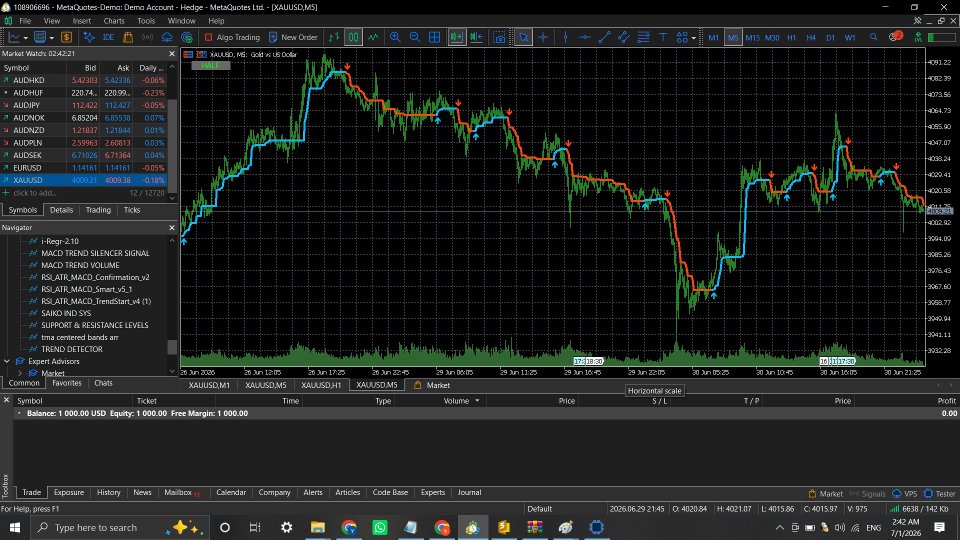Open the Signals icon in toolbar
960x540 pixels.
[147, 37]
